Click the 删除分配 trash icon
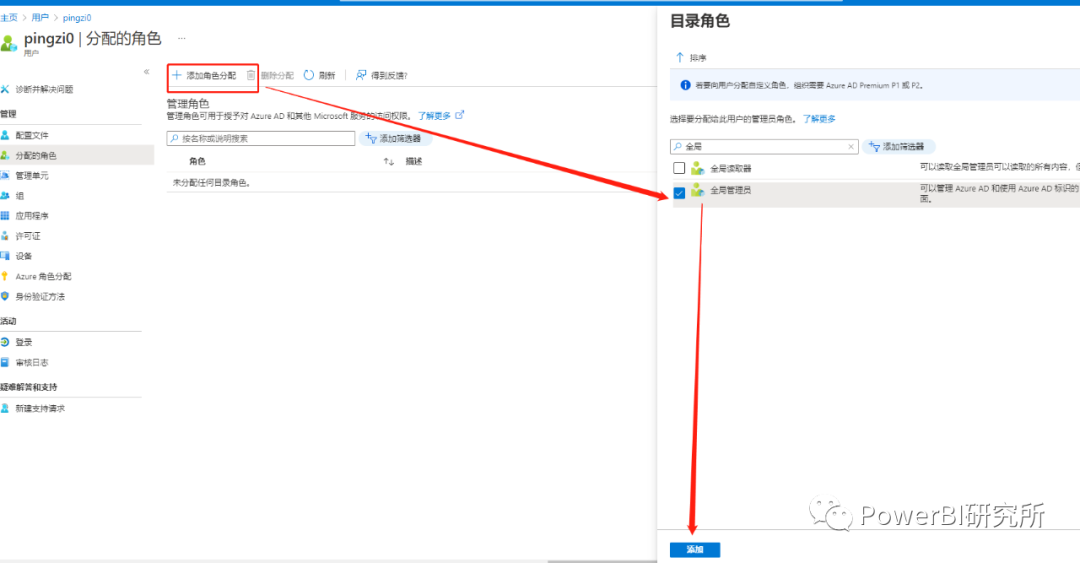Image resolution: width=1080 pixels, height=563 pixels. coord(251,75)
